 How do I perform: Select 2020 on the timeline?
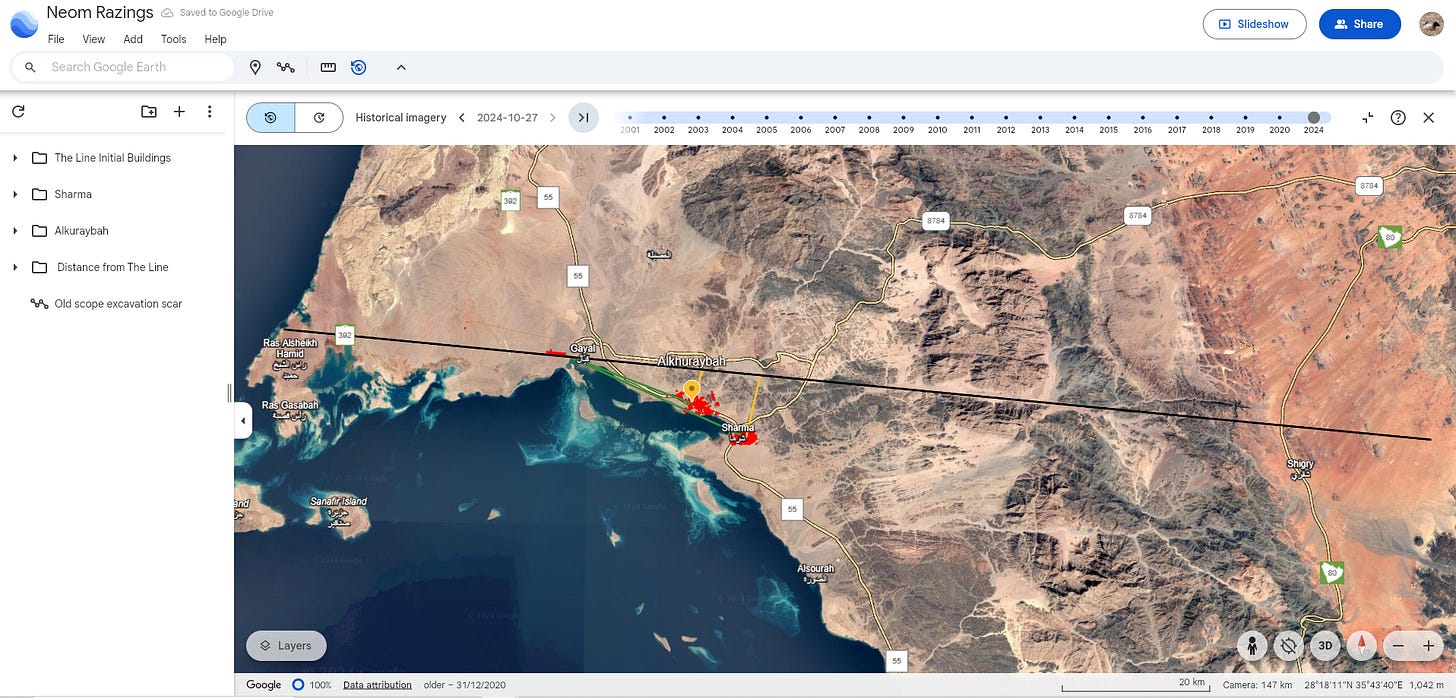pyautogui.click(x=1279, y=123)
